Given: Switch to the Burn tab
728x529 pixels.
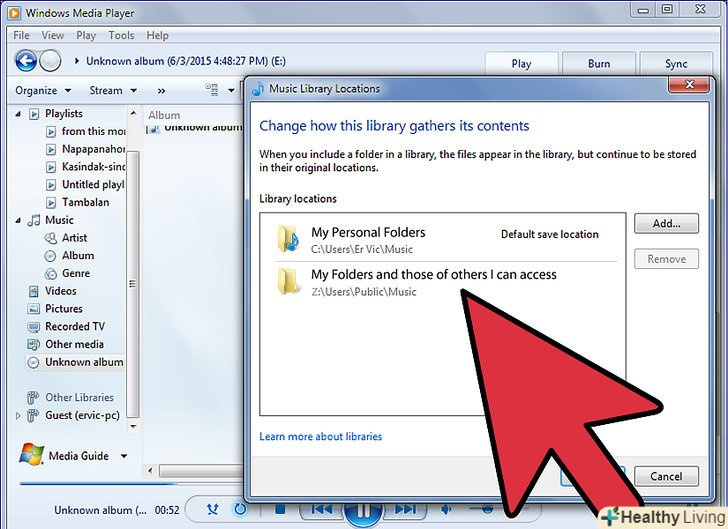Looking at the screenshot, I should tap(599, 64).
